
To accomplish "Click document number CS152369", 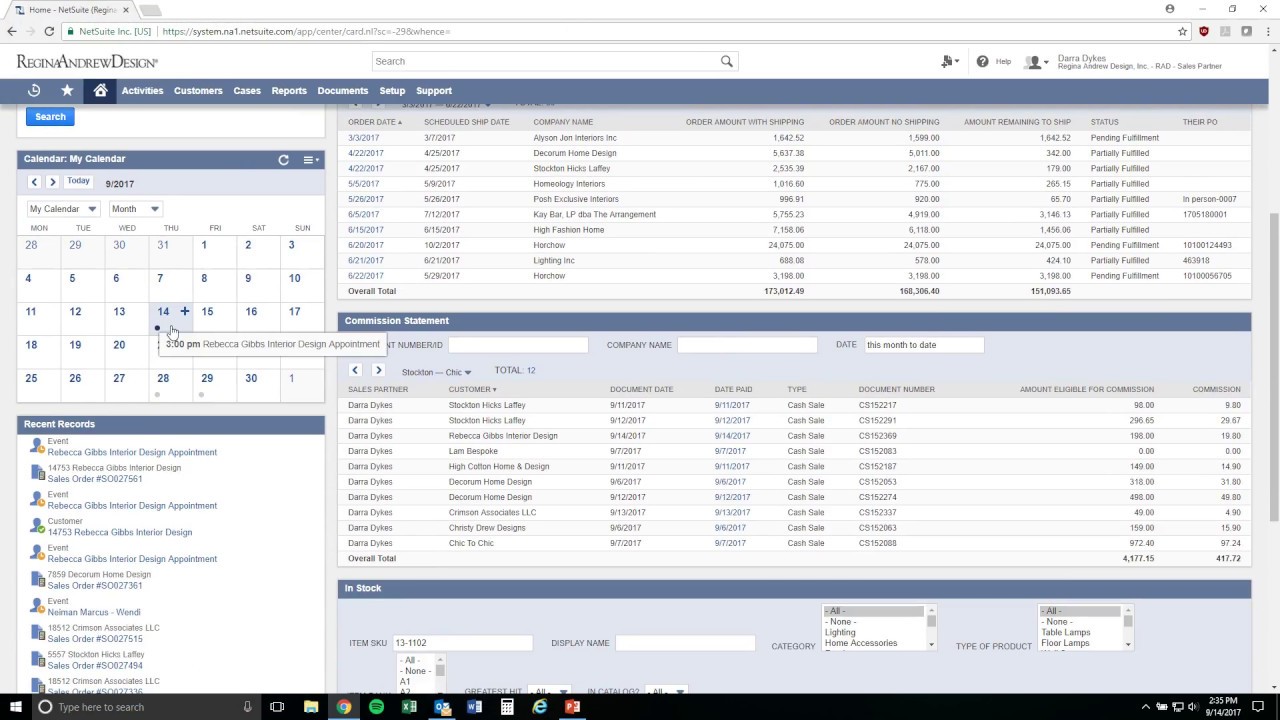I will pyautogui.click(x=877, y=436).
